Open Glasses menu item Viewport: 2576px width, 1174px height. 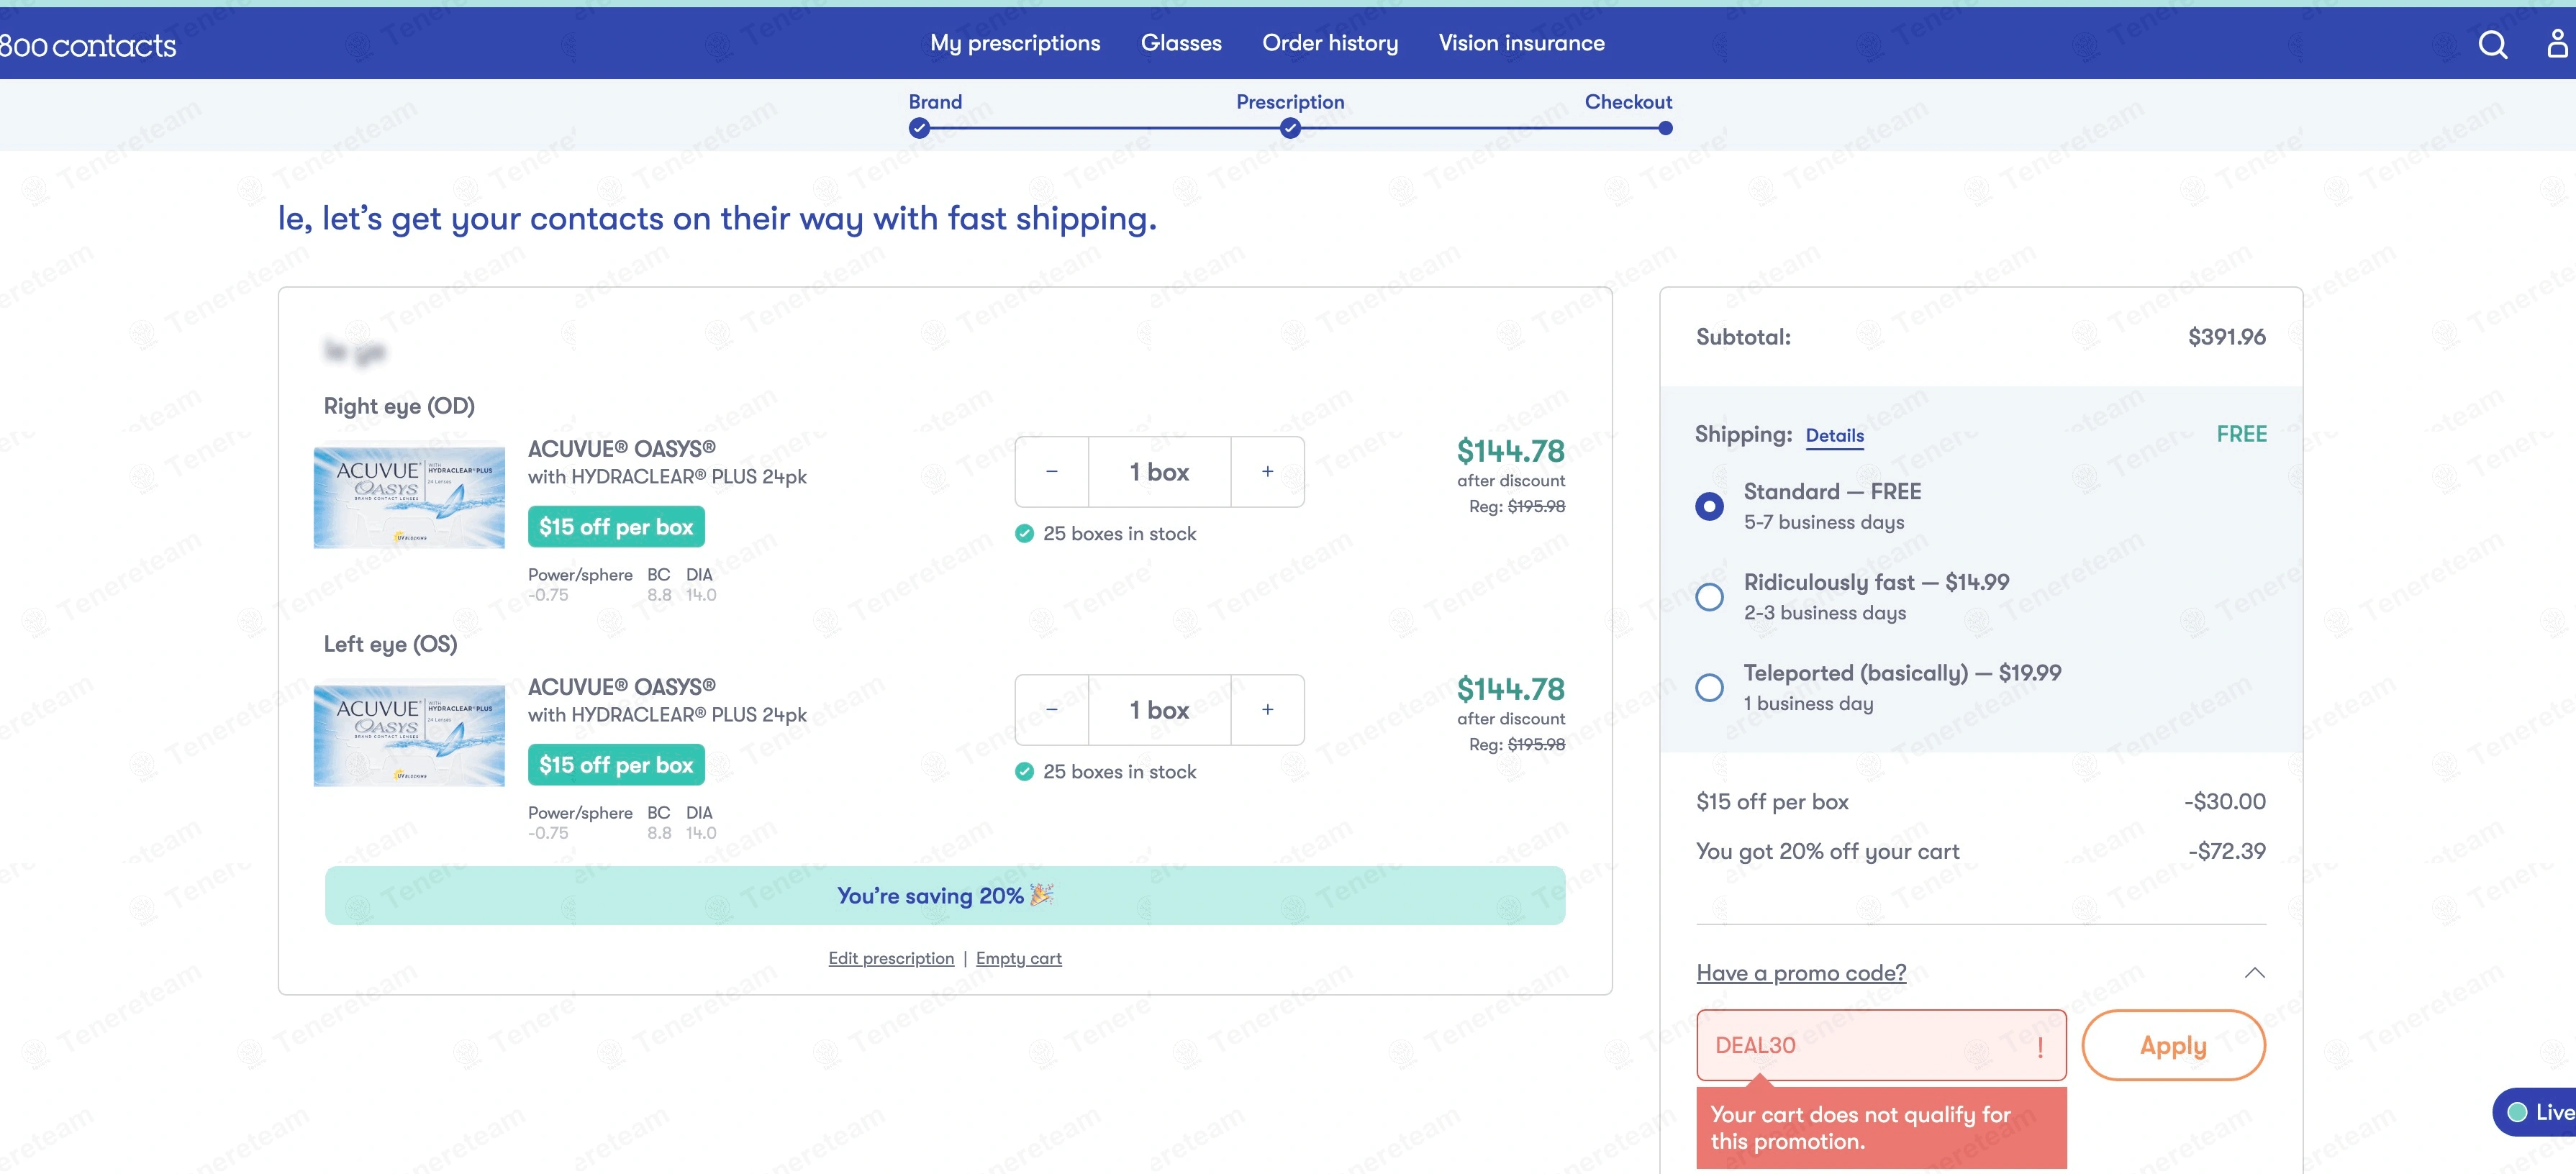coord(1181,43)
